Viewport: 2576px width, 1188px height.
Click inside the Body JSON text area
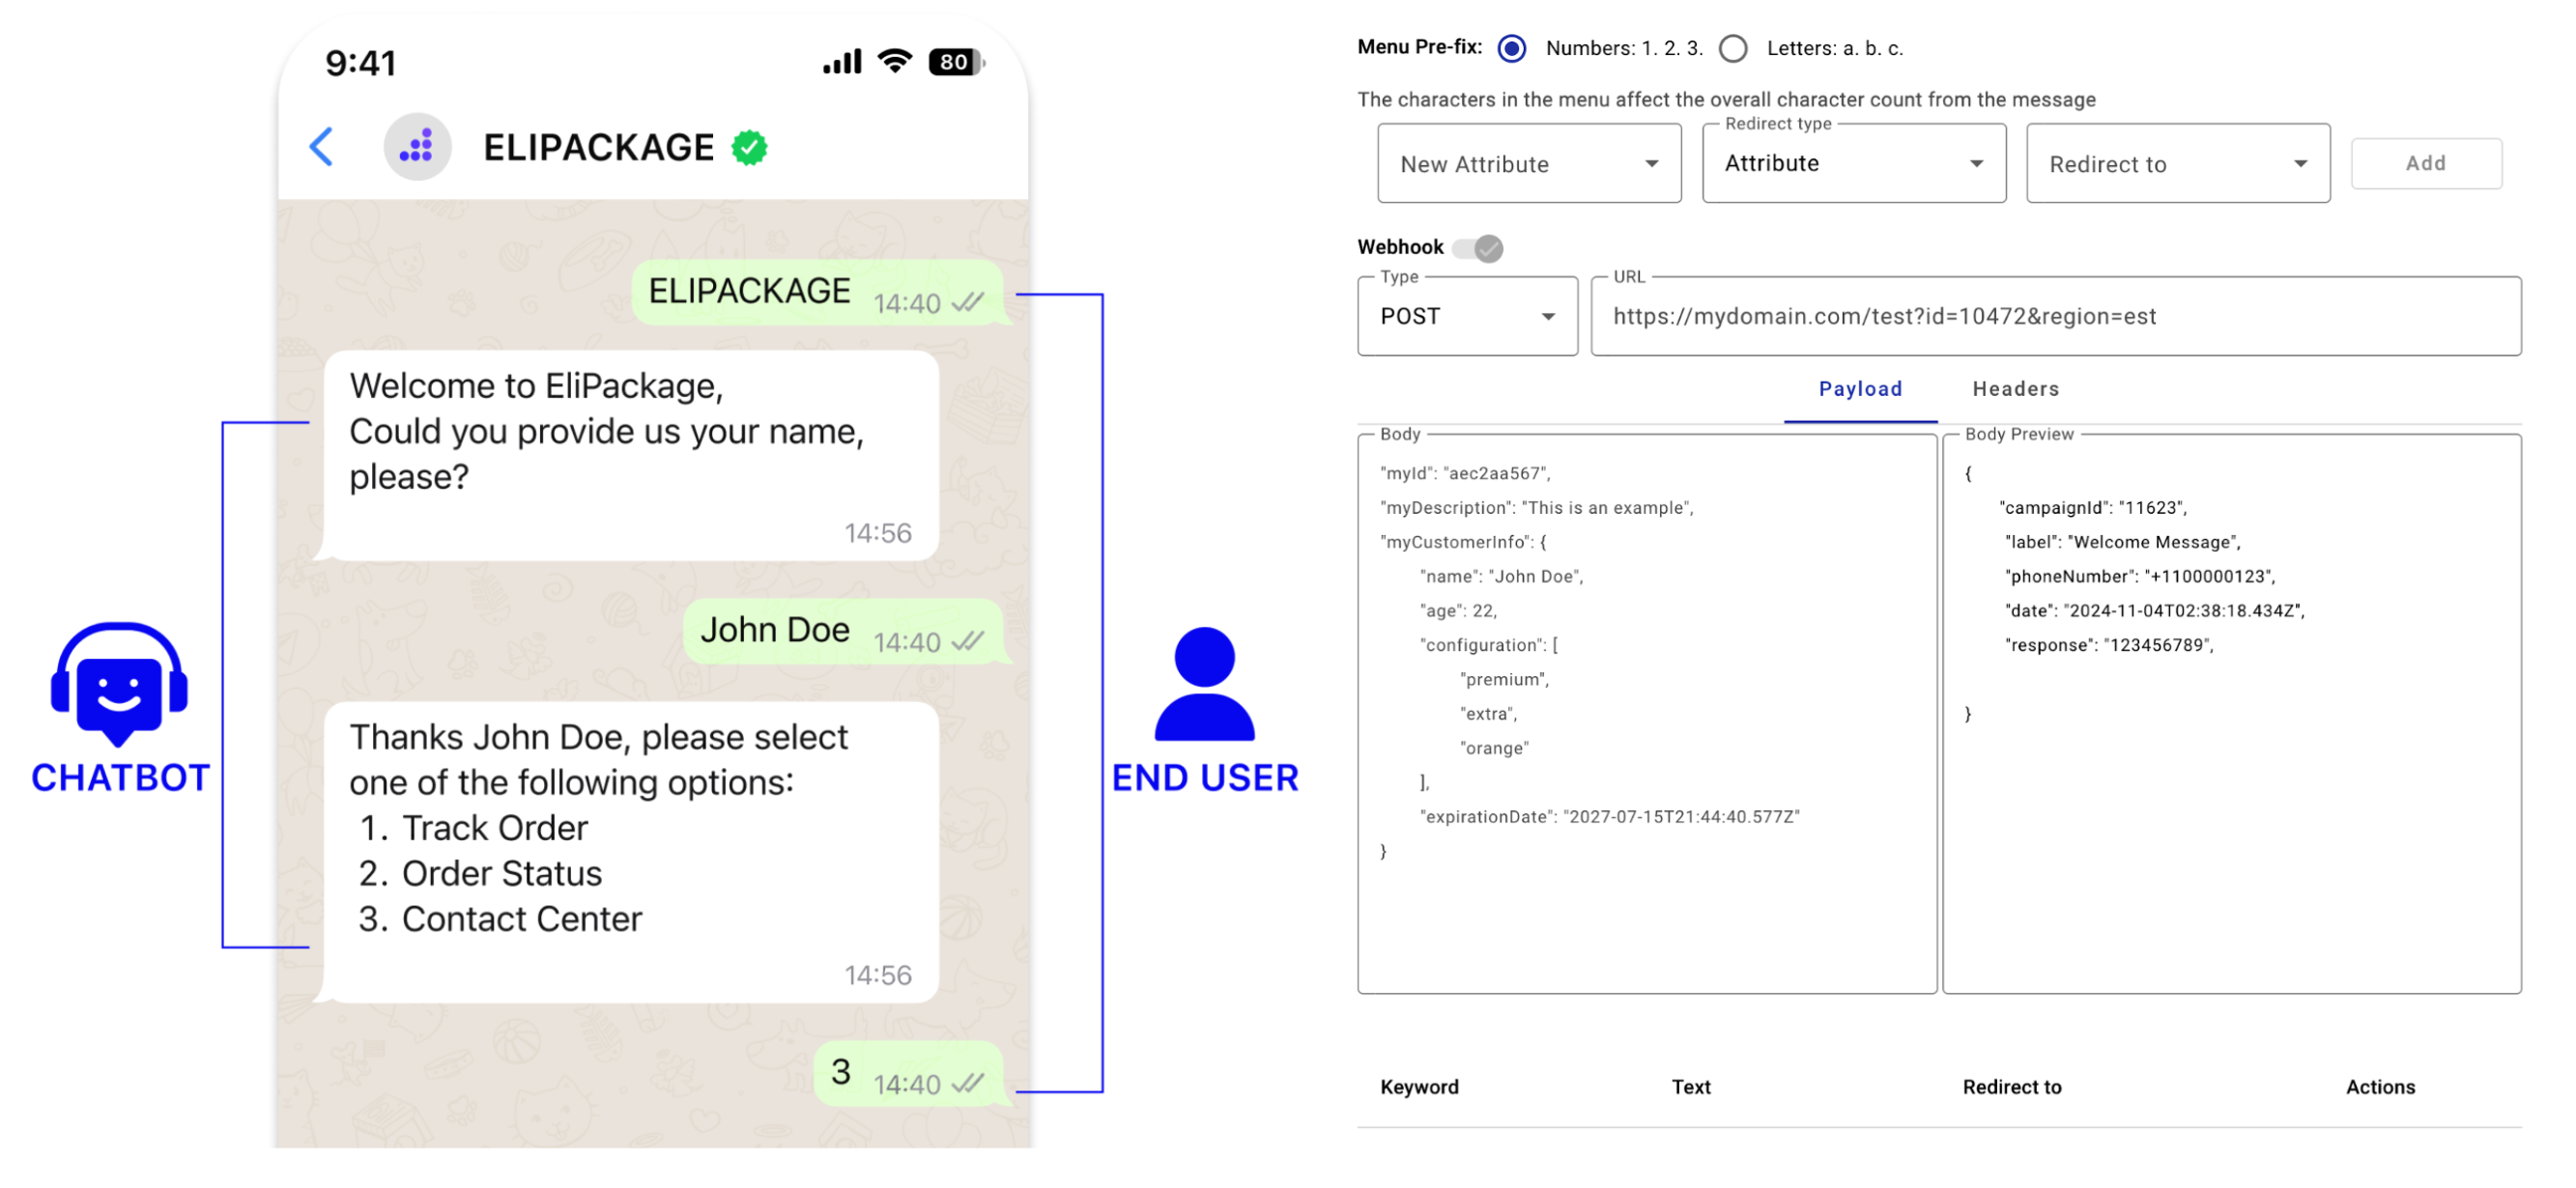1646,715
